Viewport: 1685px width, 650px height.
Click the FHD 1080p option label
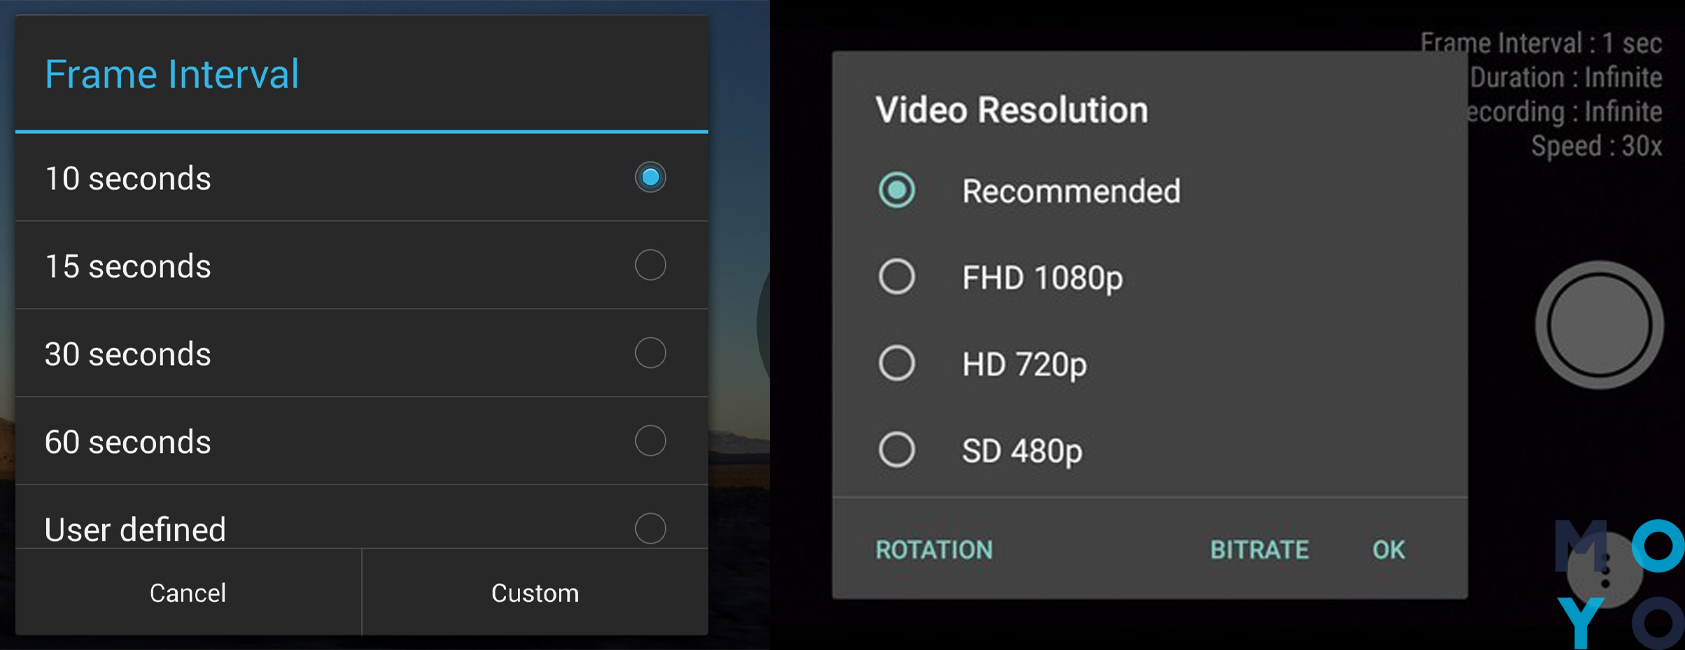(1042, 278)
